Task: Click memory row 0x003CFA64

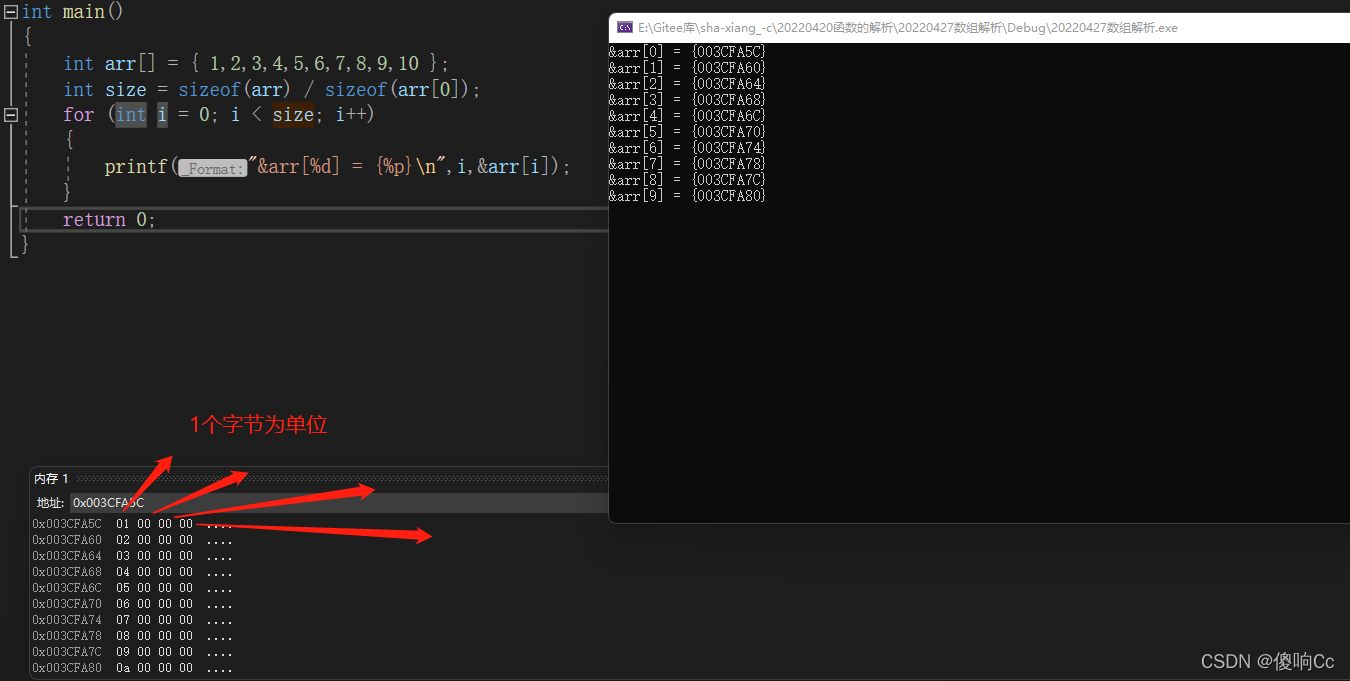Action: pyautogui.click(x=132, y=556)
